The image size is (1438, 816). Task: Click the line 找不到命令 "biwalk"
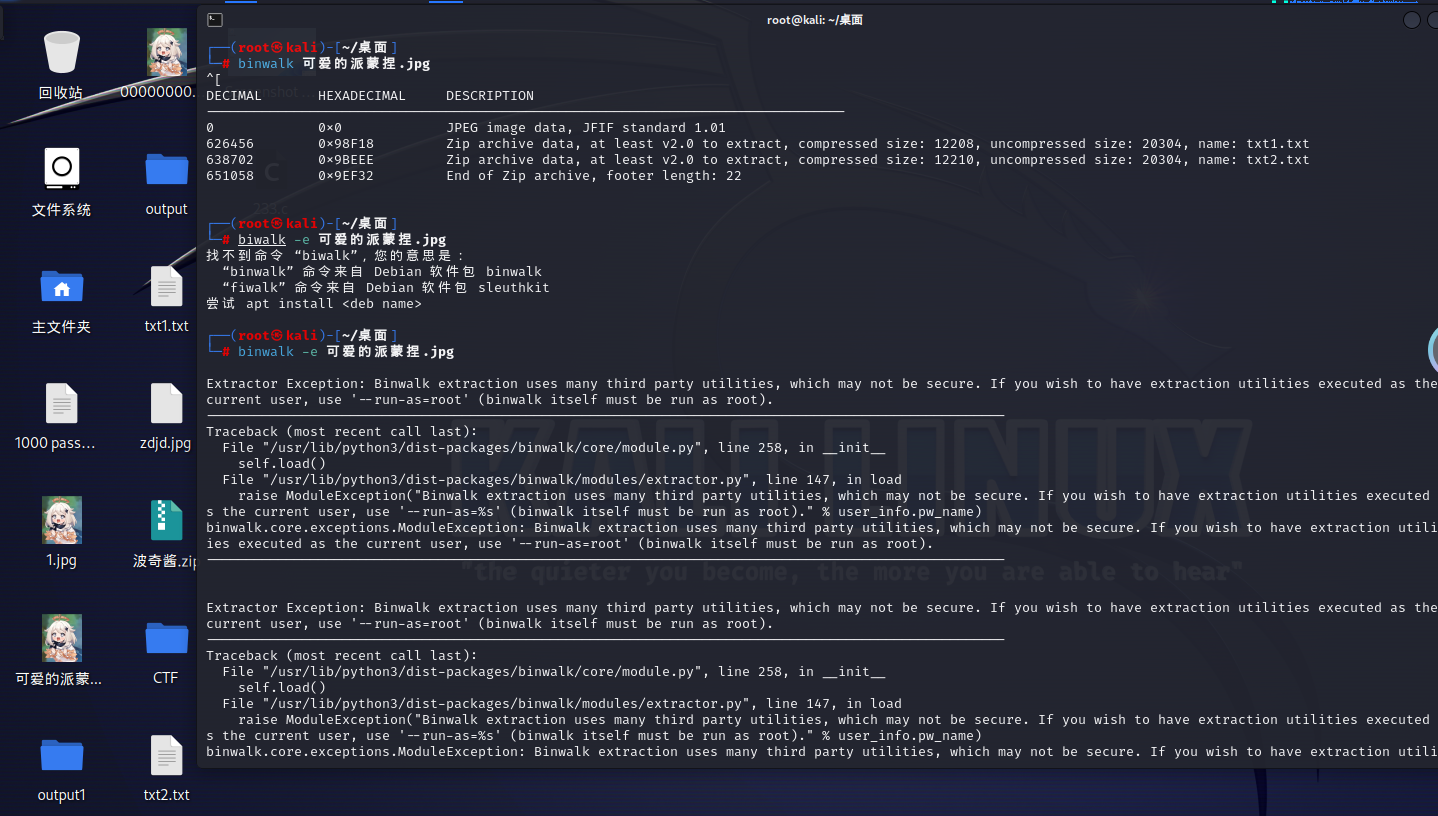[336, 256]
